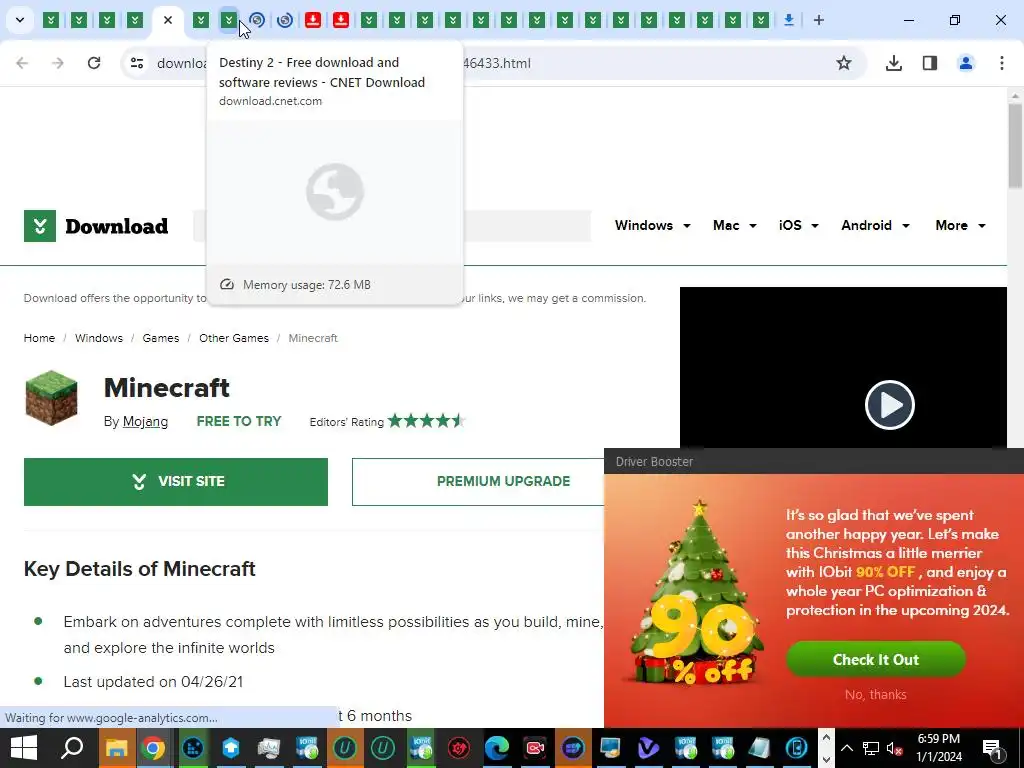Open Microsoft Edge from the taskbar
This screenshot has height=768, width=1024.
[497, 748]
